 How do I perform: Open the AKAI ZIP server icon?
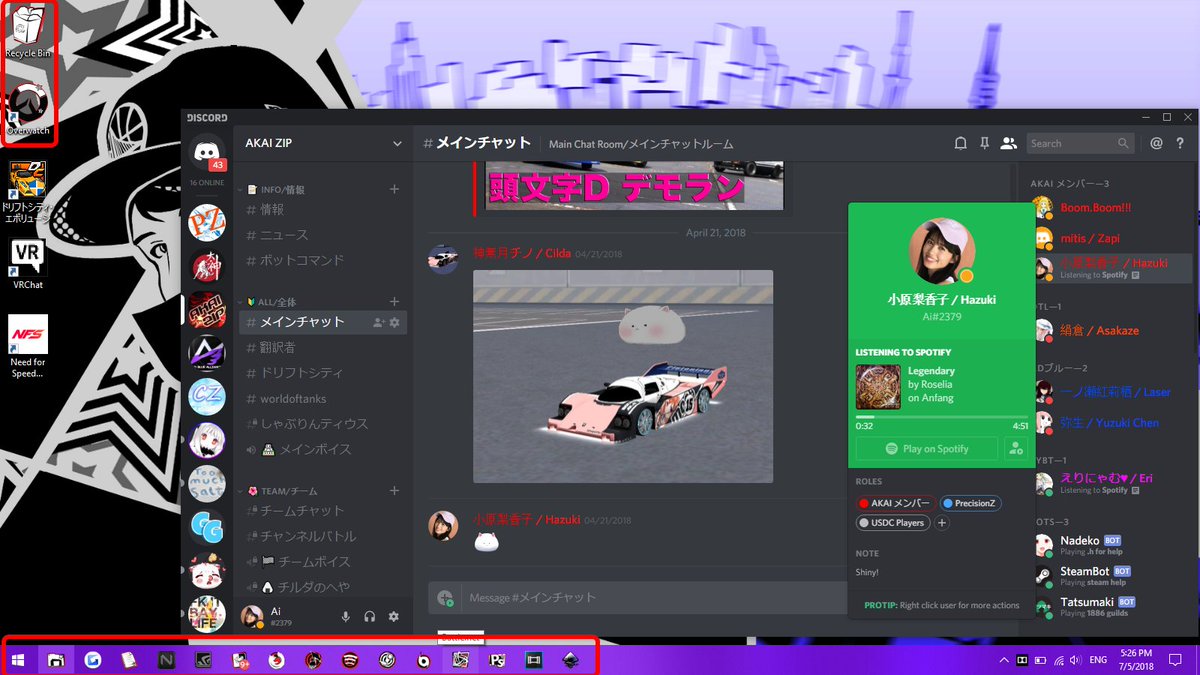207,310
